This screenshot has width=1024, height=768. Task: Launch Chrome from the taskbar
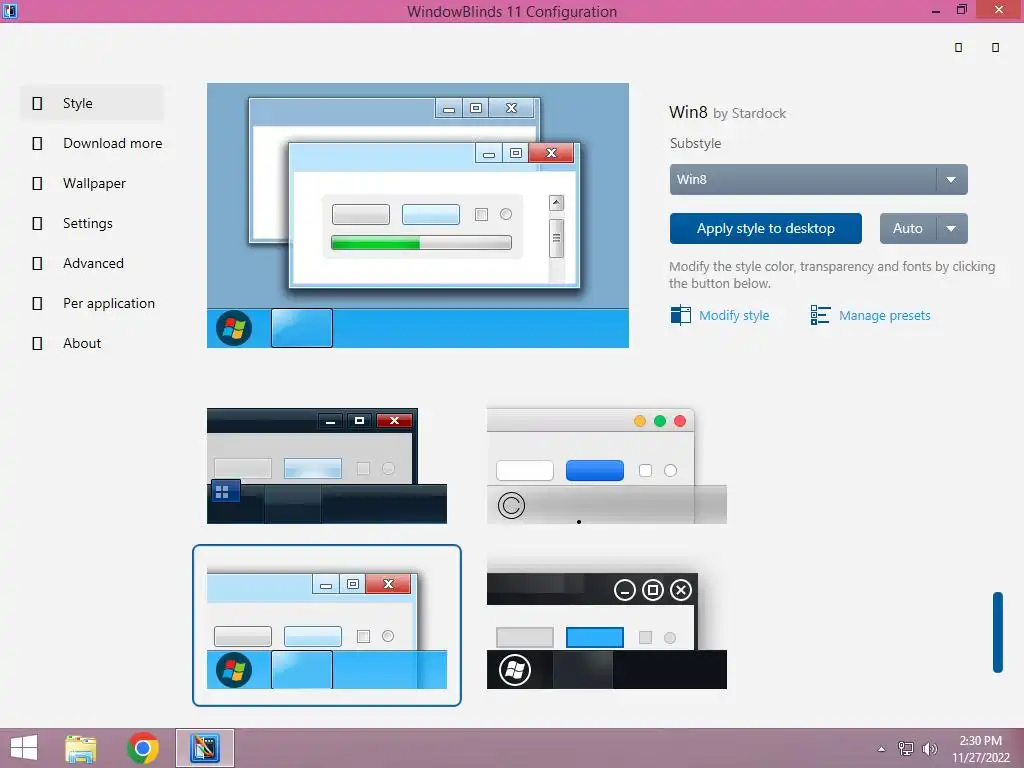point(143,748)
